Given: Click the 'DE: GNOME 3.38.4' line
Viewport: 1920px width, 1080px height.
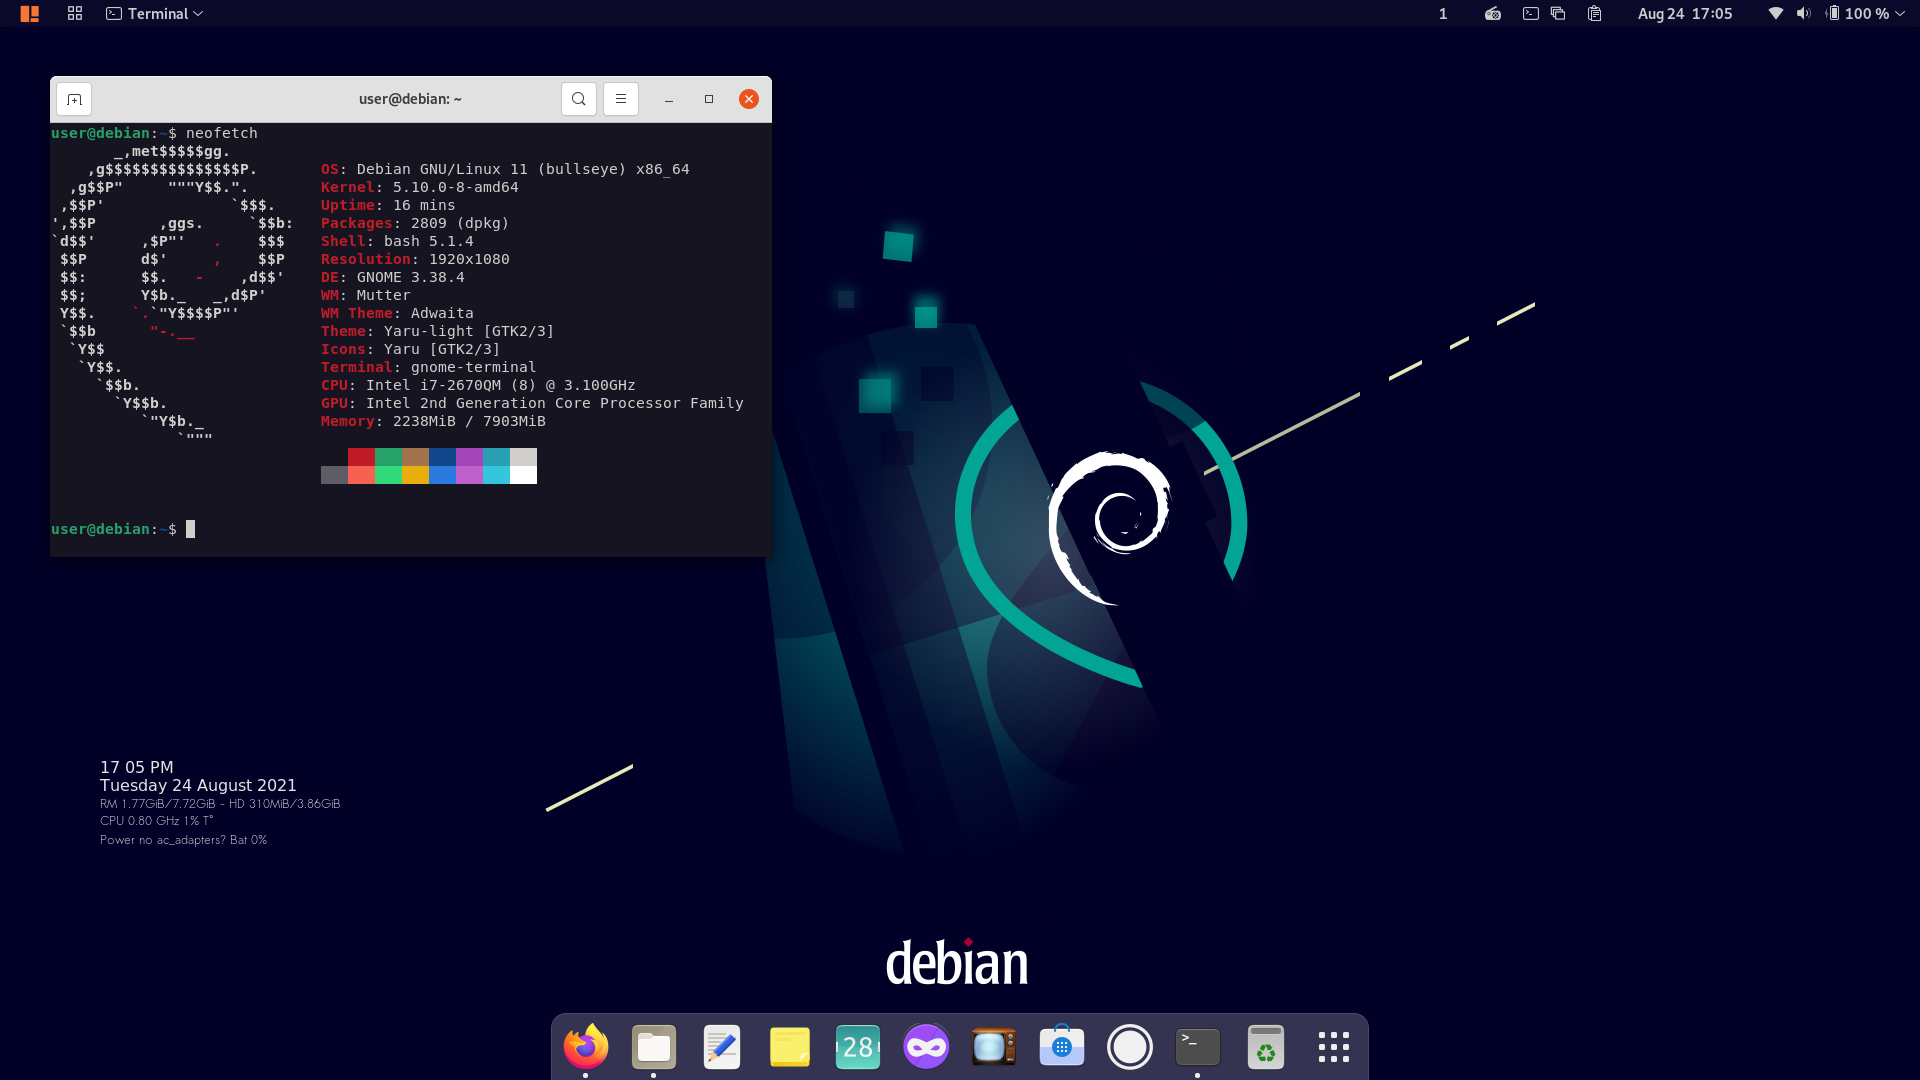Looking at the screenshot, I should coord(393,277).
